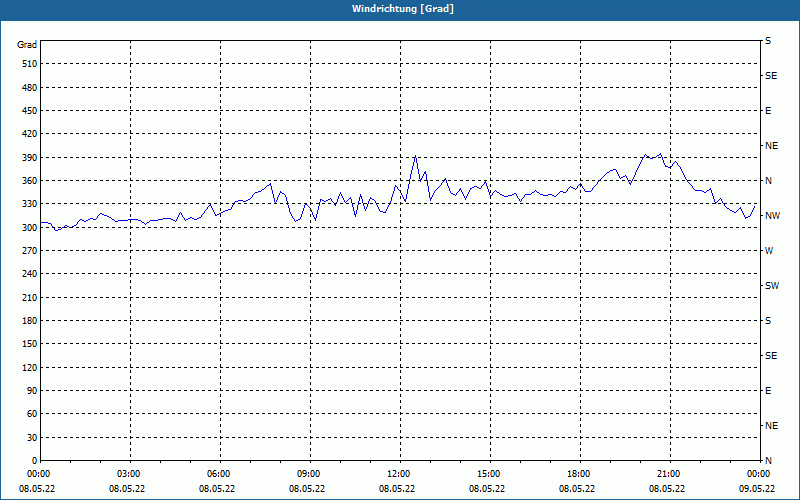800x500 pixels.
Task: Click the '510' y-axis value
Action: coord(30,64)
